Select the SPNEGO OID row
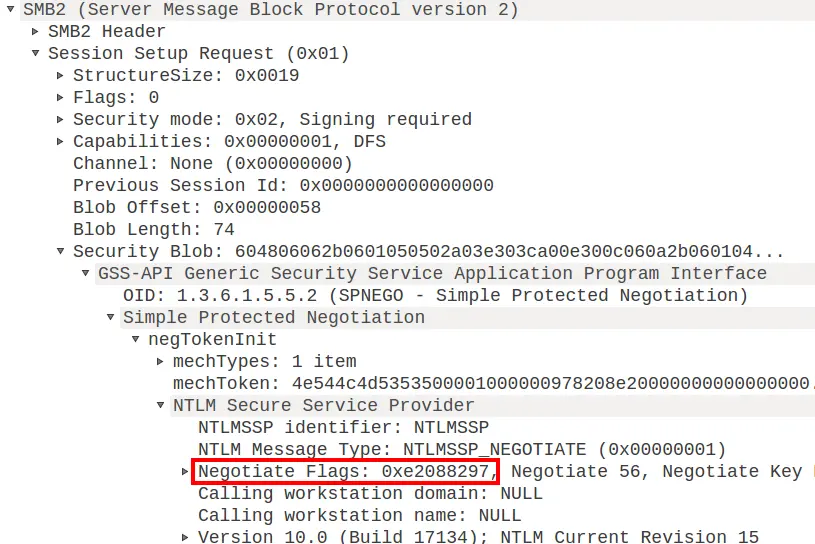Screen dimensions: 815x544 pos(434,296)
